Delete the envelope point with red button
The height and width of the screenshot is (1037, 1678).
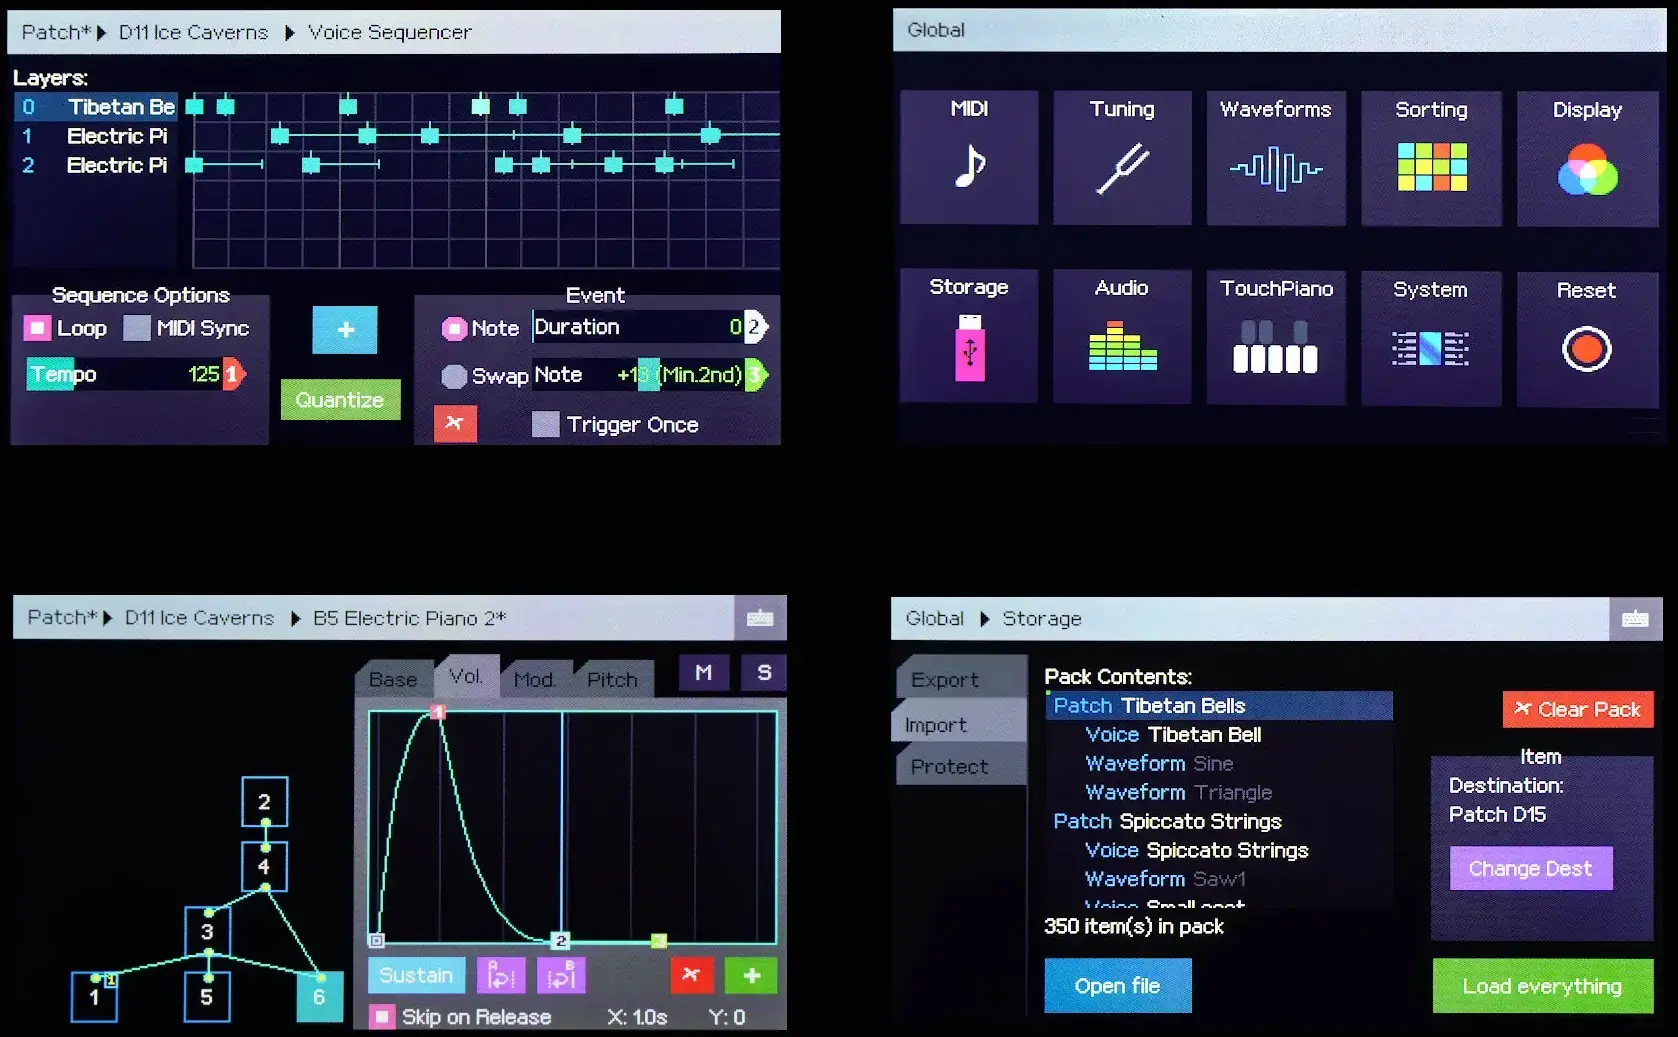click(x=691, y=975)
